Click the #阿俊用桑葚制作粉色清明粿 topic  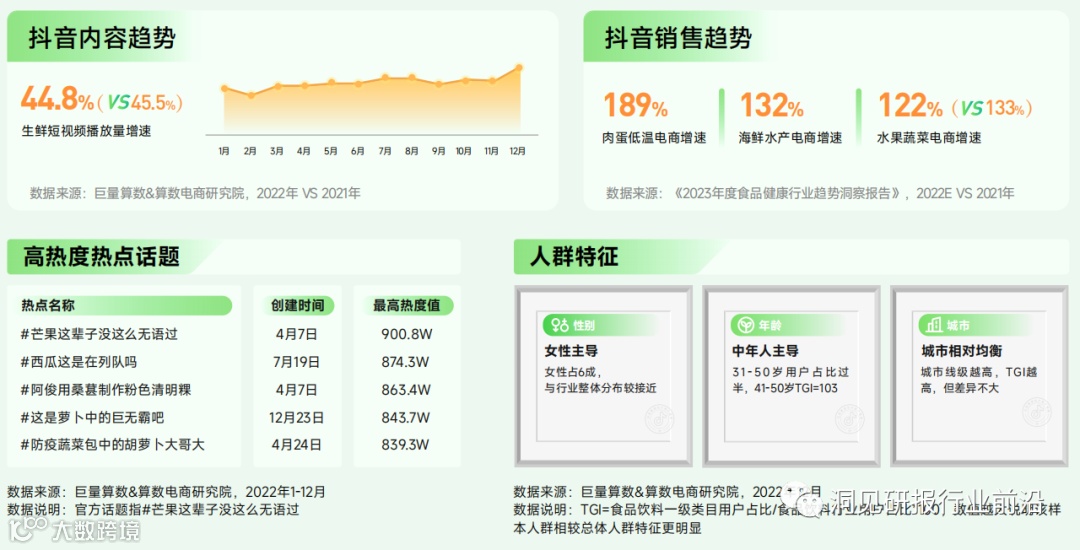[105, 390]
